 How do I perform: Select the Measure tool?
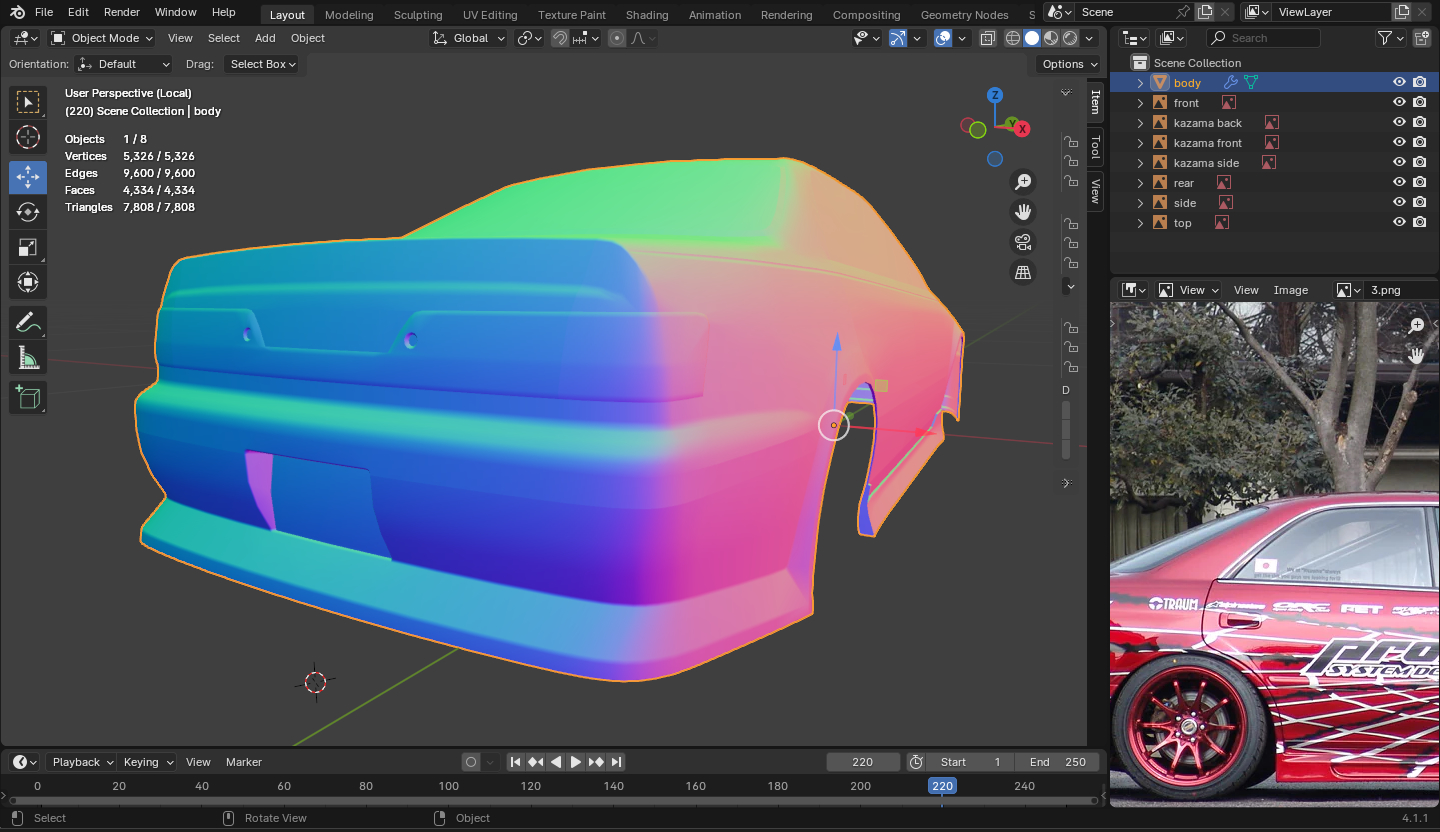28,358
